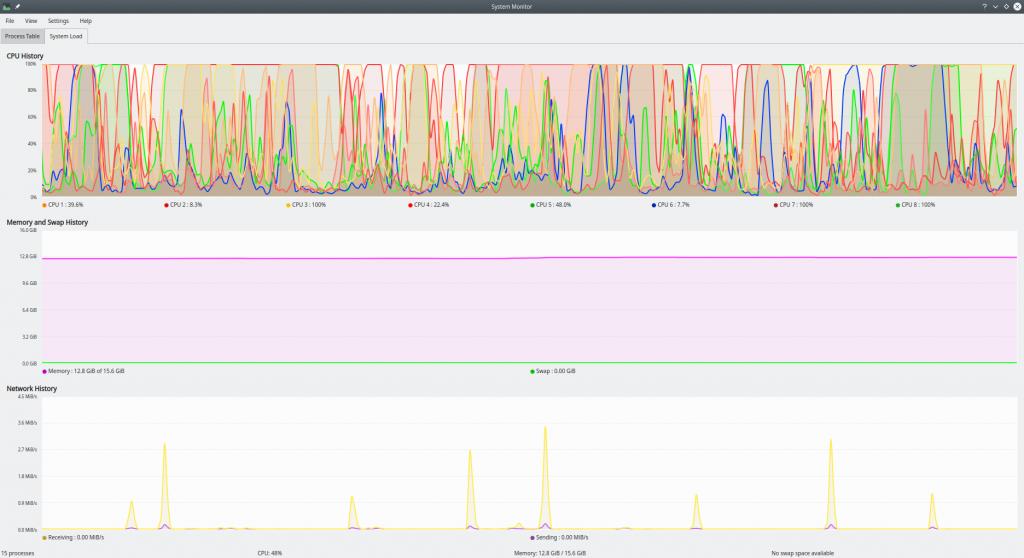
Task: Click the Memory magenta legend dot
Action: pos(45,371)
